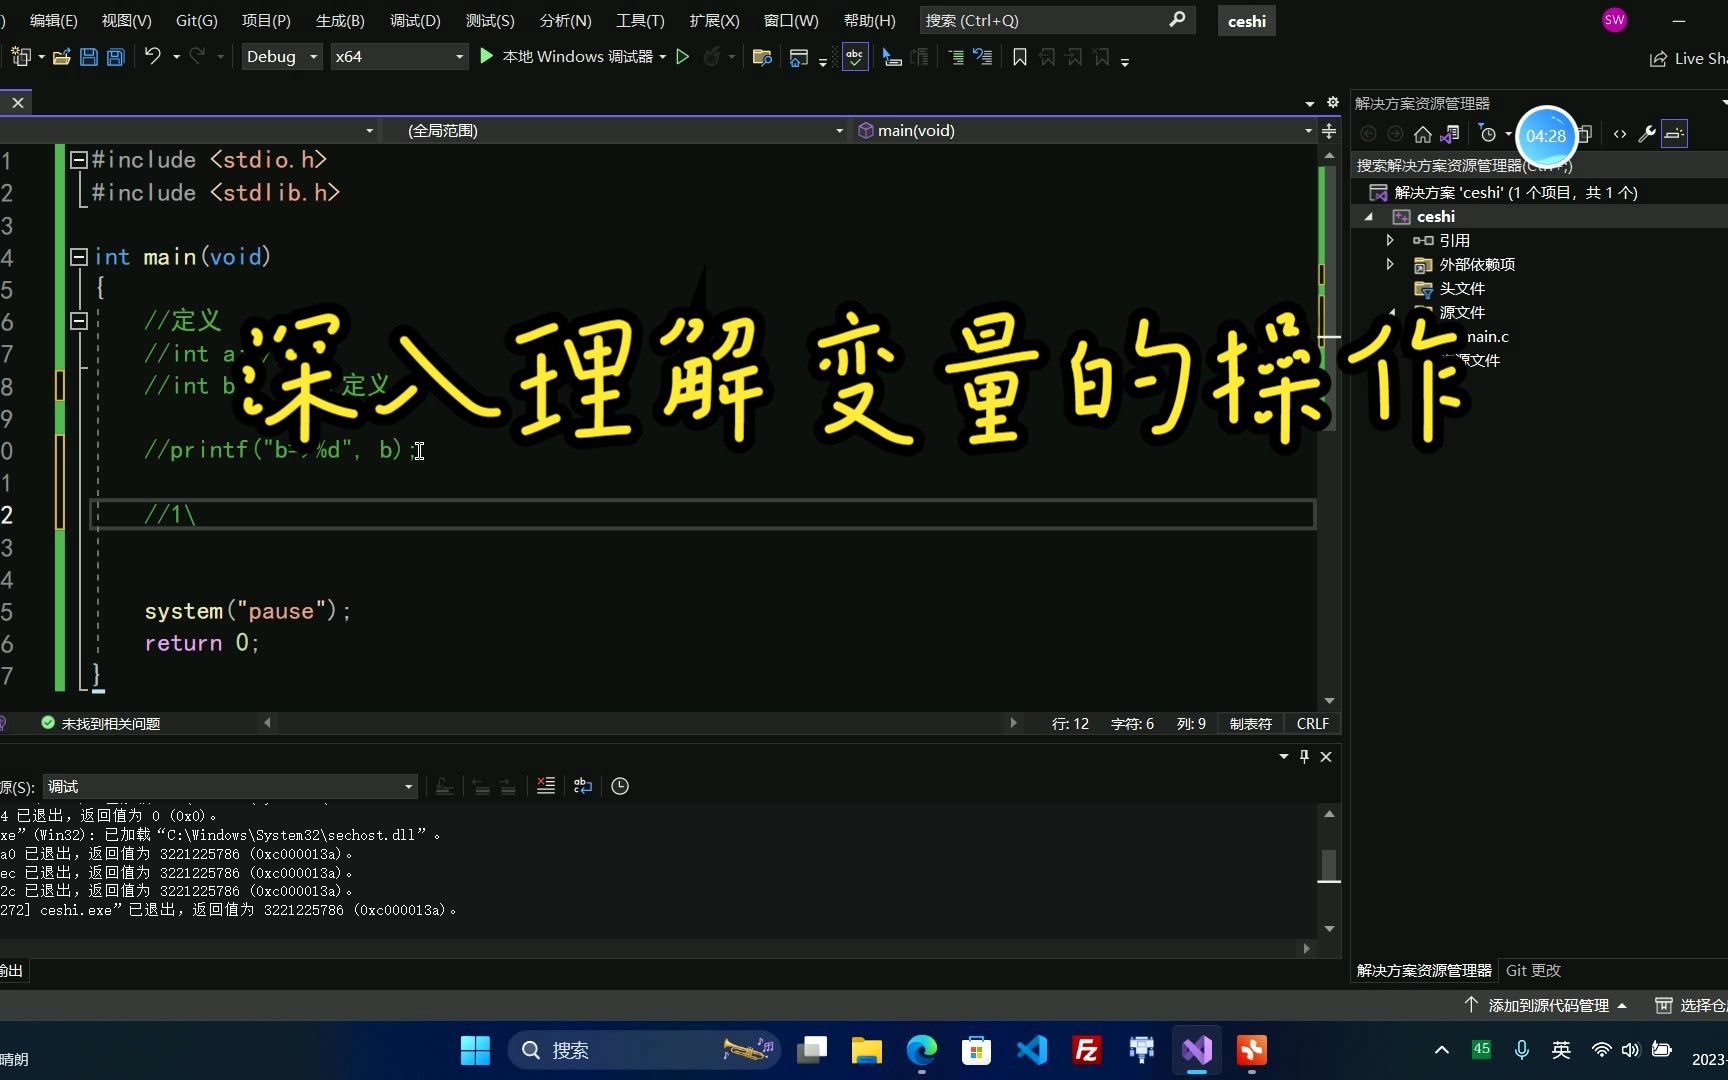Open the output source 调试 dropdown
The height and width of the screenshot is (1080, 1728).
point(230,786)
